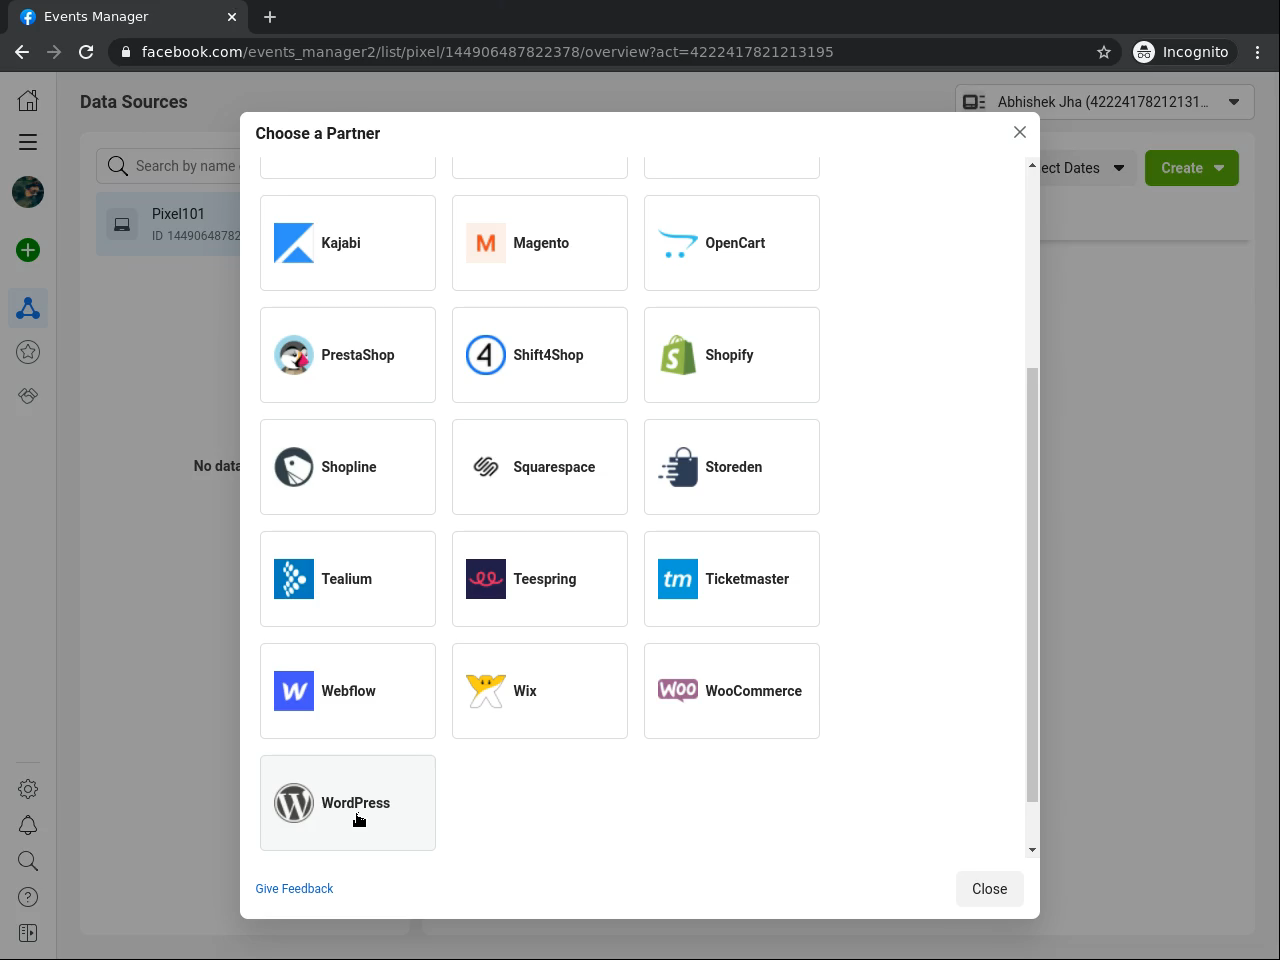The width and height of the screenshot is (1280, 960).
Task: Click the Shift4Shop logo icon
Action: 486,355
